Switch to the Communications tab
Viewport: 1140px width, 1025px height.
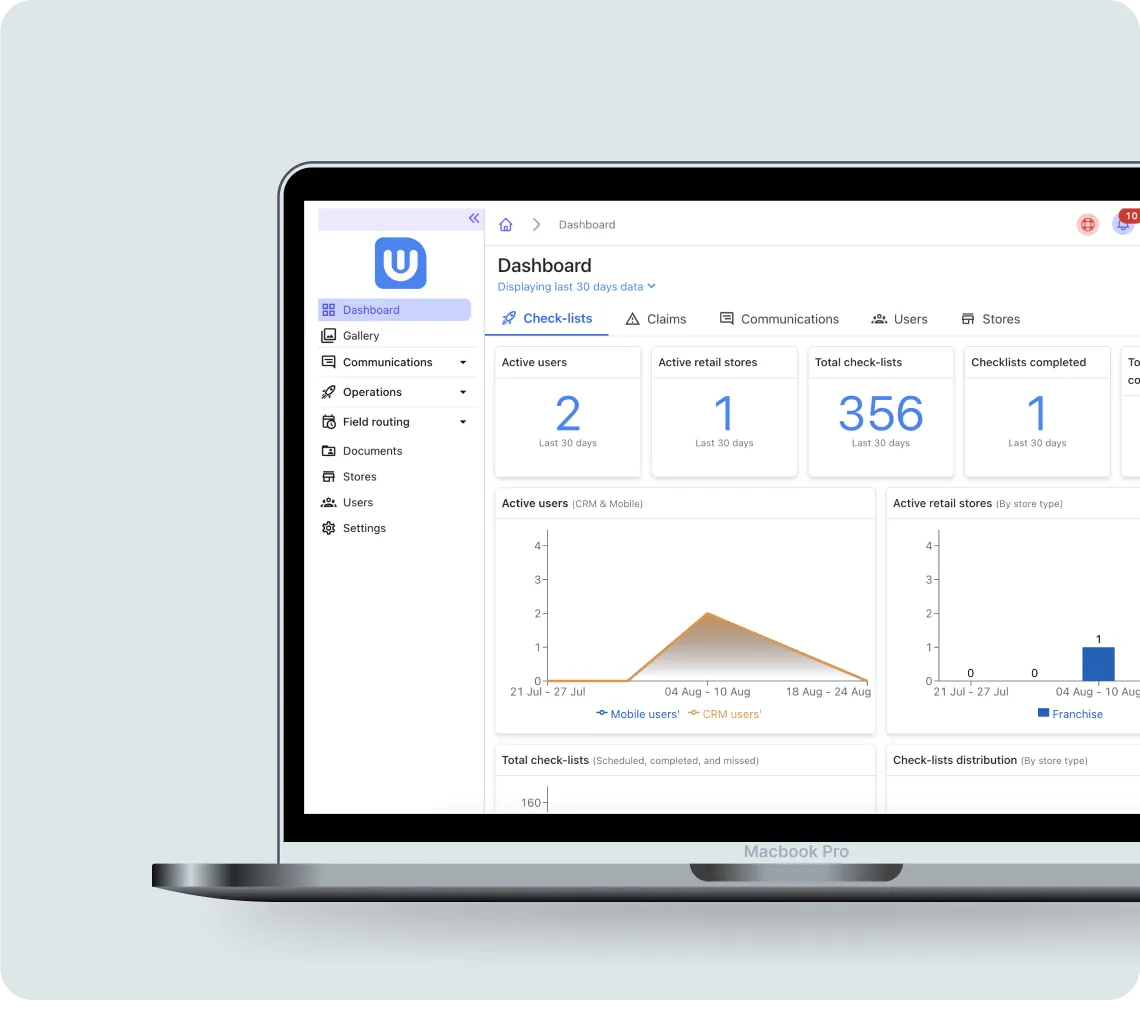coord(779,319)
